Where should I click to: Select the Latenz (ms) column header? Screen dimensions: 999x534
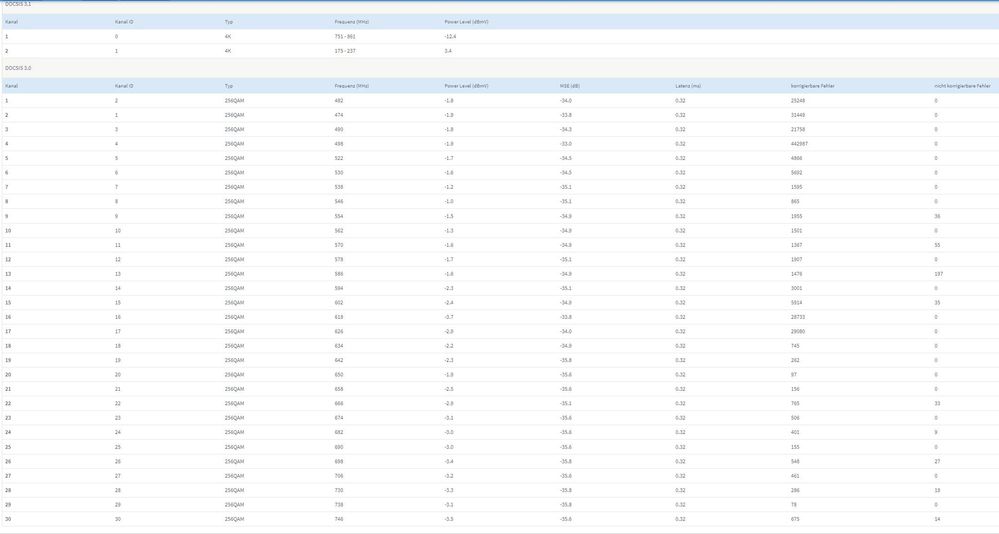click(688, 85)
